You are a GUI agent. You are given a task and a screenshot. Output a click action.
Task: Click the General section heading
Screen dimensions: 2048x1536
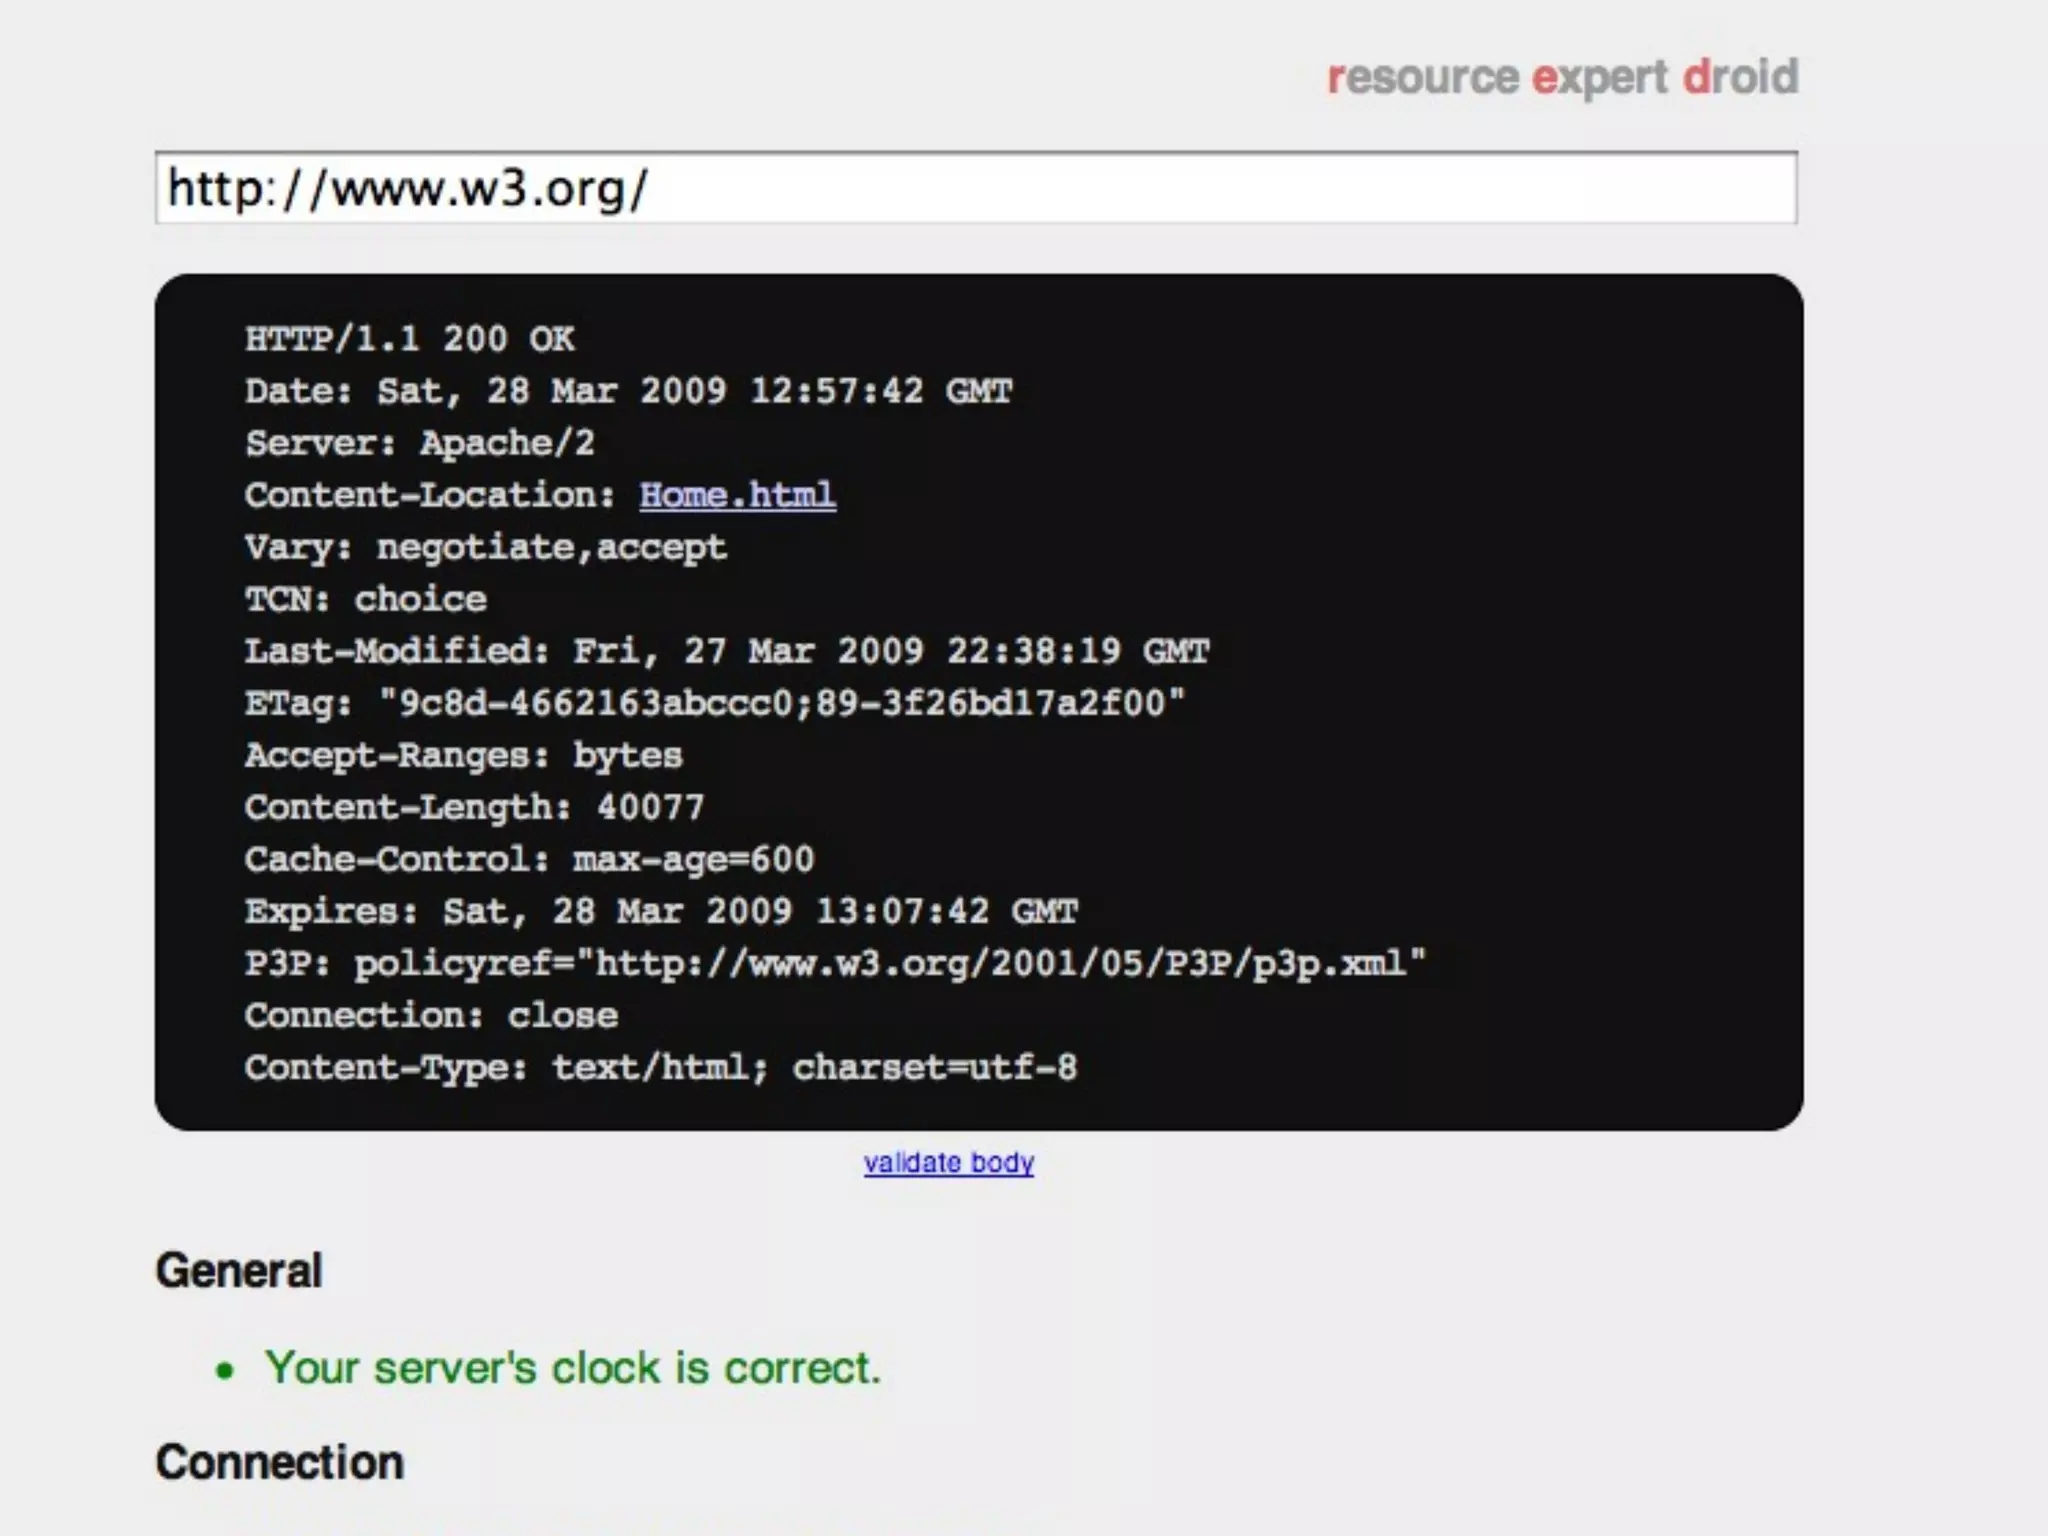239,1271
